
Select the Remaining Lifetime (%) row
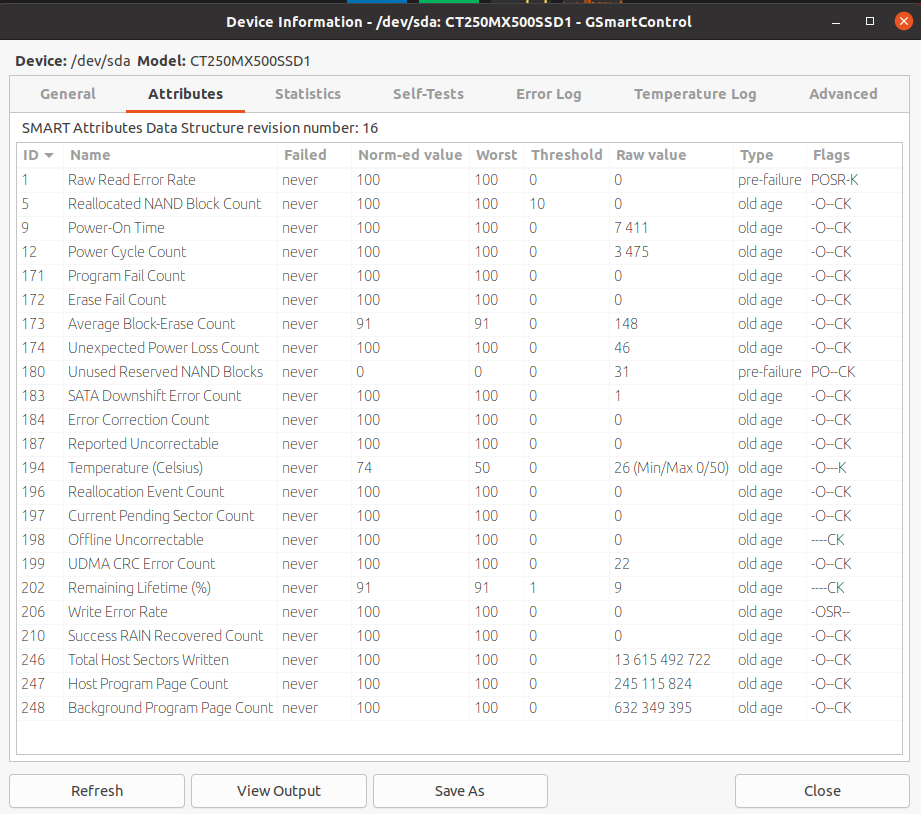pyautogui.click(x=139, y=588)
